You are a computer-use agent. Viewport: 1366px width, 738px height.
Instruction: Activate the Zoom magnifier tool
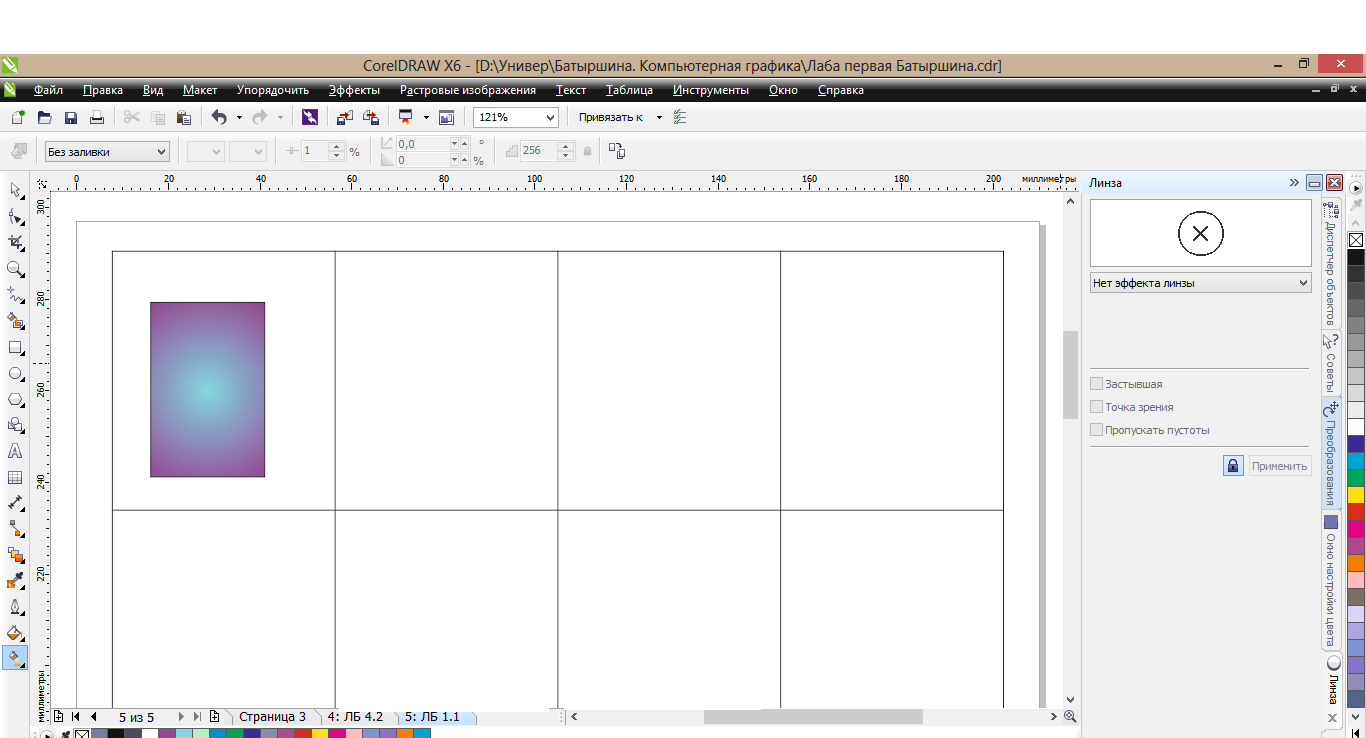click(x=15, y=269)
